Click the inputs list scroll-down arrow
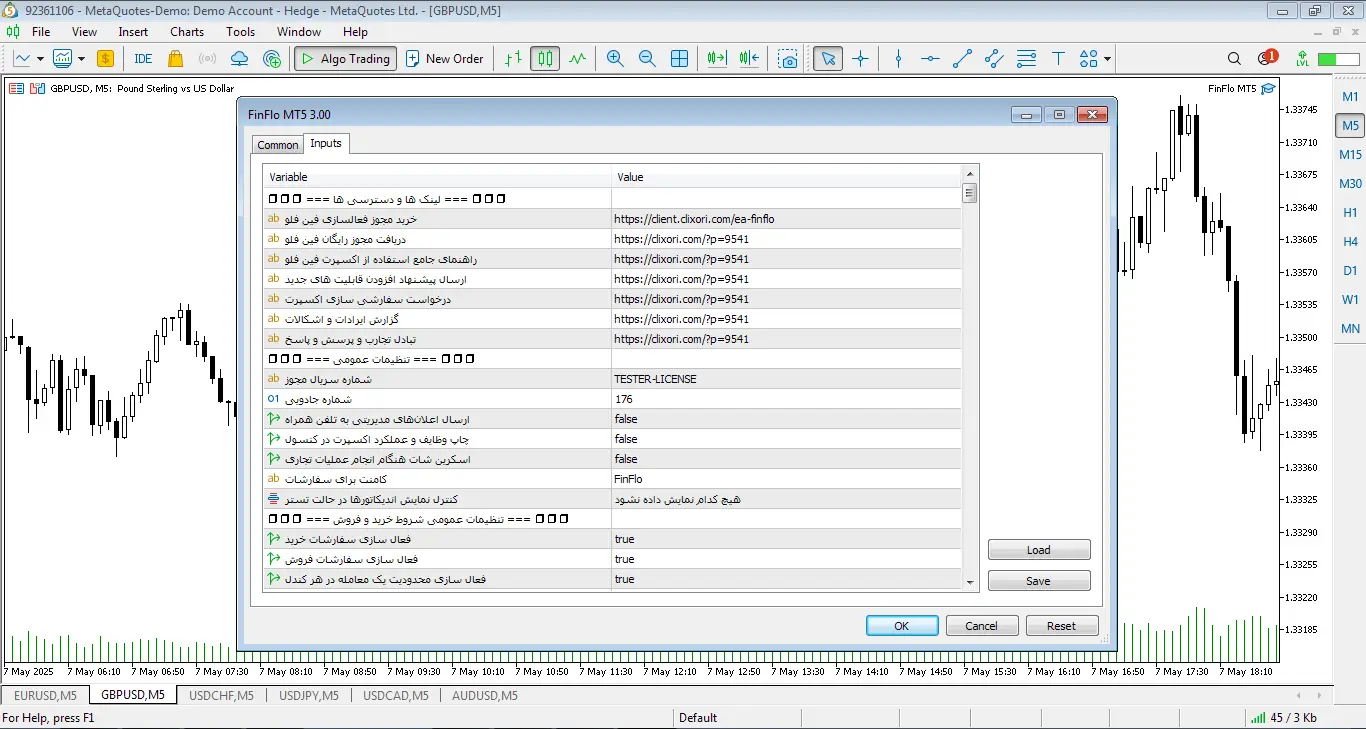 (970, 582)
